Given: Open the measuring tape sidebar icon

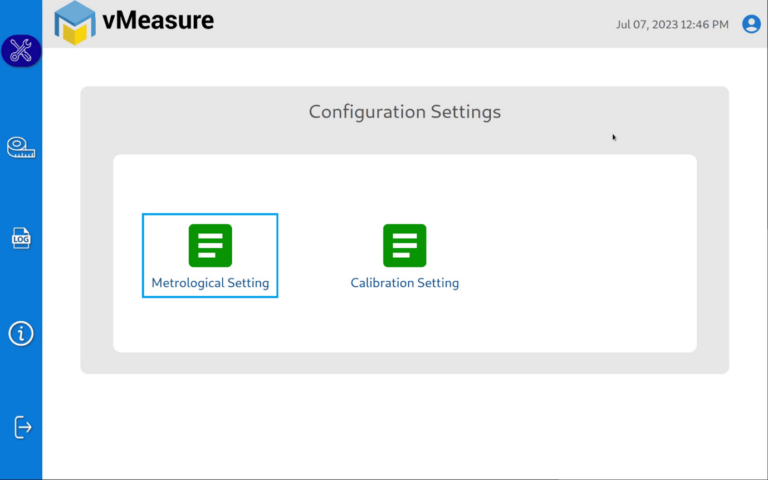Looking at the screenshot, I should click(21, 148).
